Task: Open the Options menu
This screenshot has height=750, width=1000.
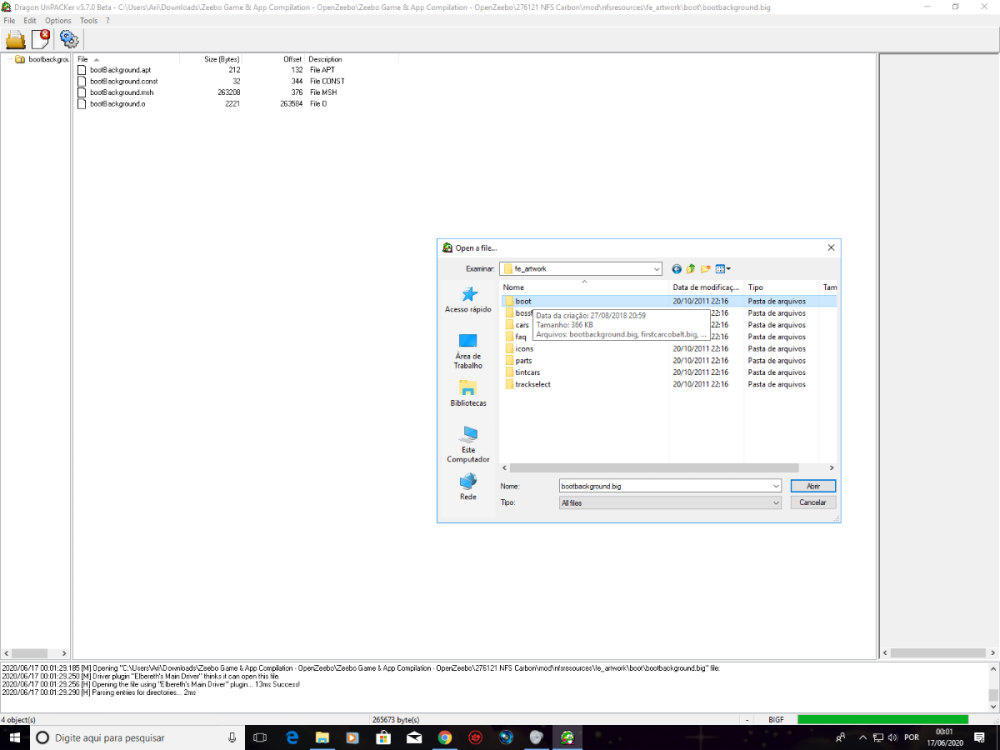Action: (58, 20)
